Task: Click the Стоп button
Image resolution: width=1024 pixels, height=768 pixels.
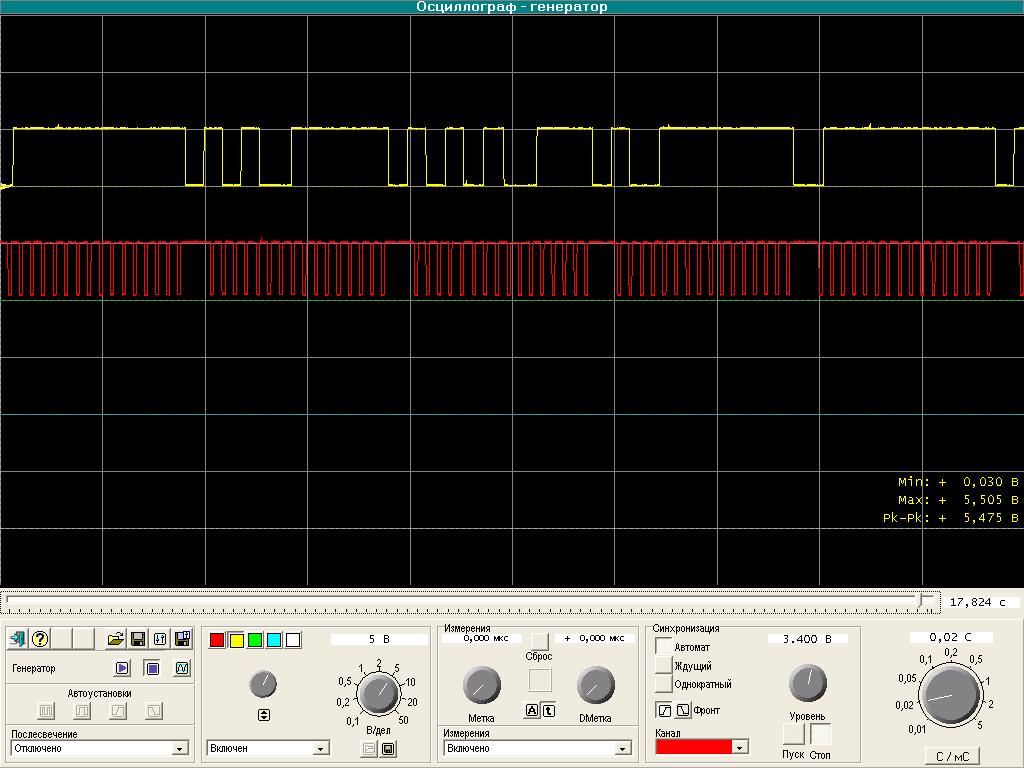Action: coord(821,734)
